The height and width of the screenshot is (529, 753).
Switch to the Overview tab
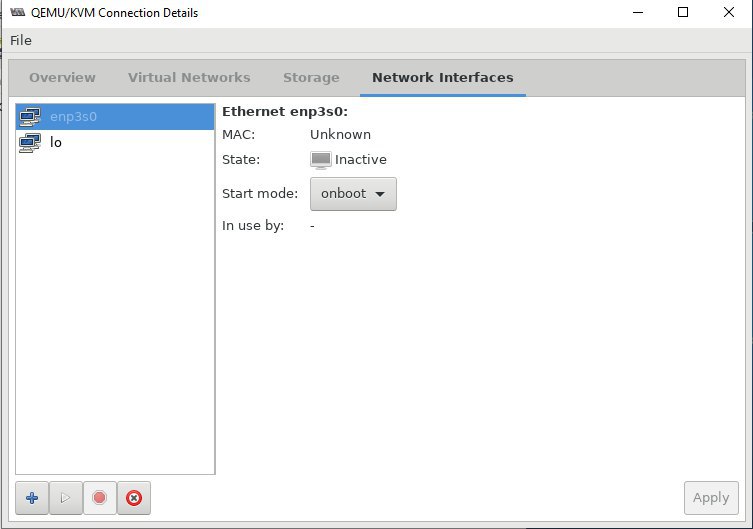click(62, 77)
